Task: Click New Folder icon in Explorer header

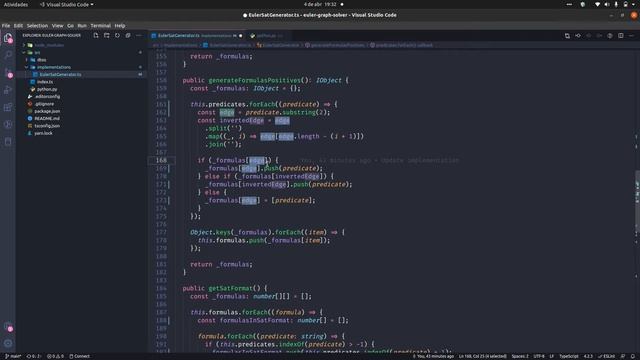Action: pyautogui.click(x=107, y=36)
